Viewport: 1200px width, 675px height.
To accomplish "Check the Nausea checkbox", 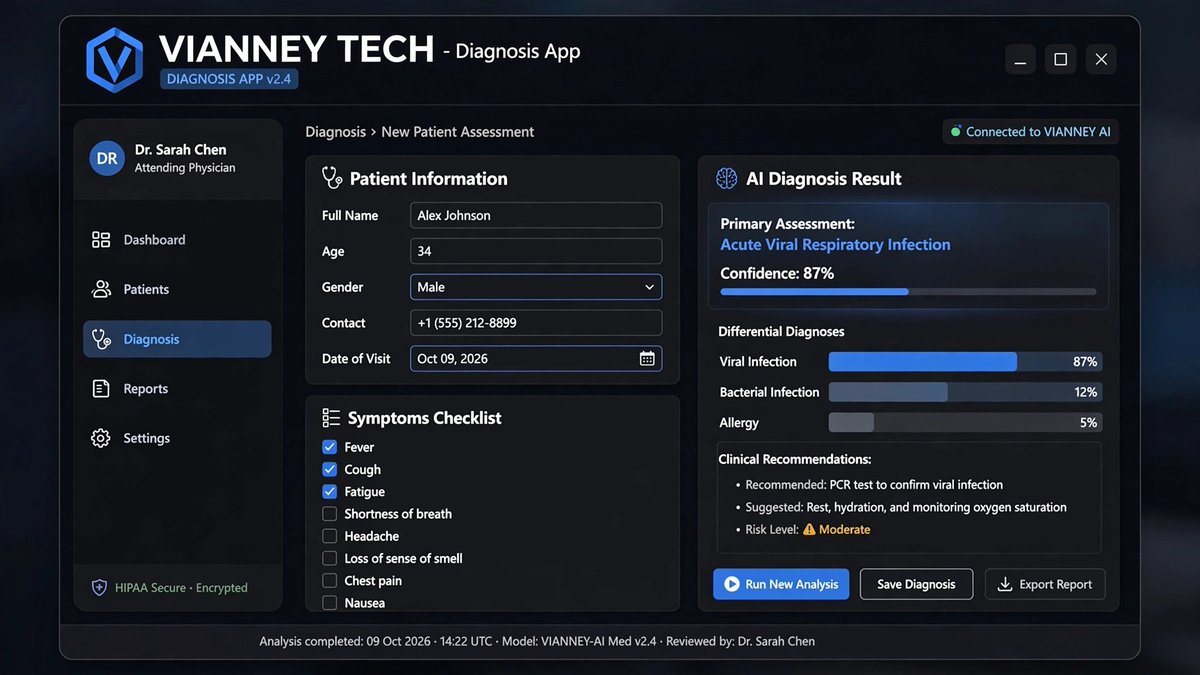I will point(329,603).
